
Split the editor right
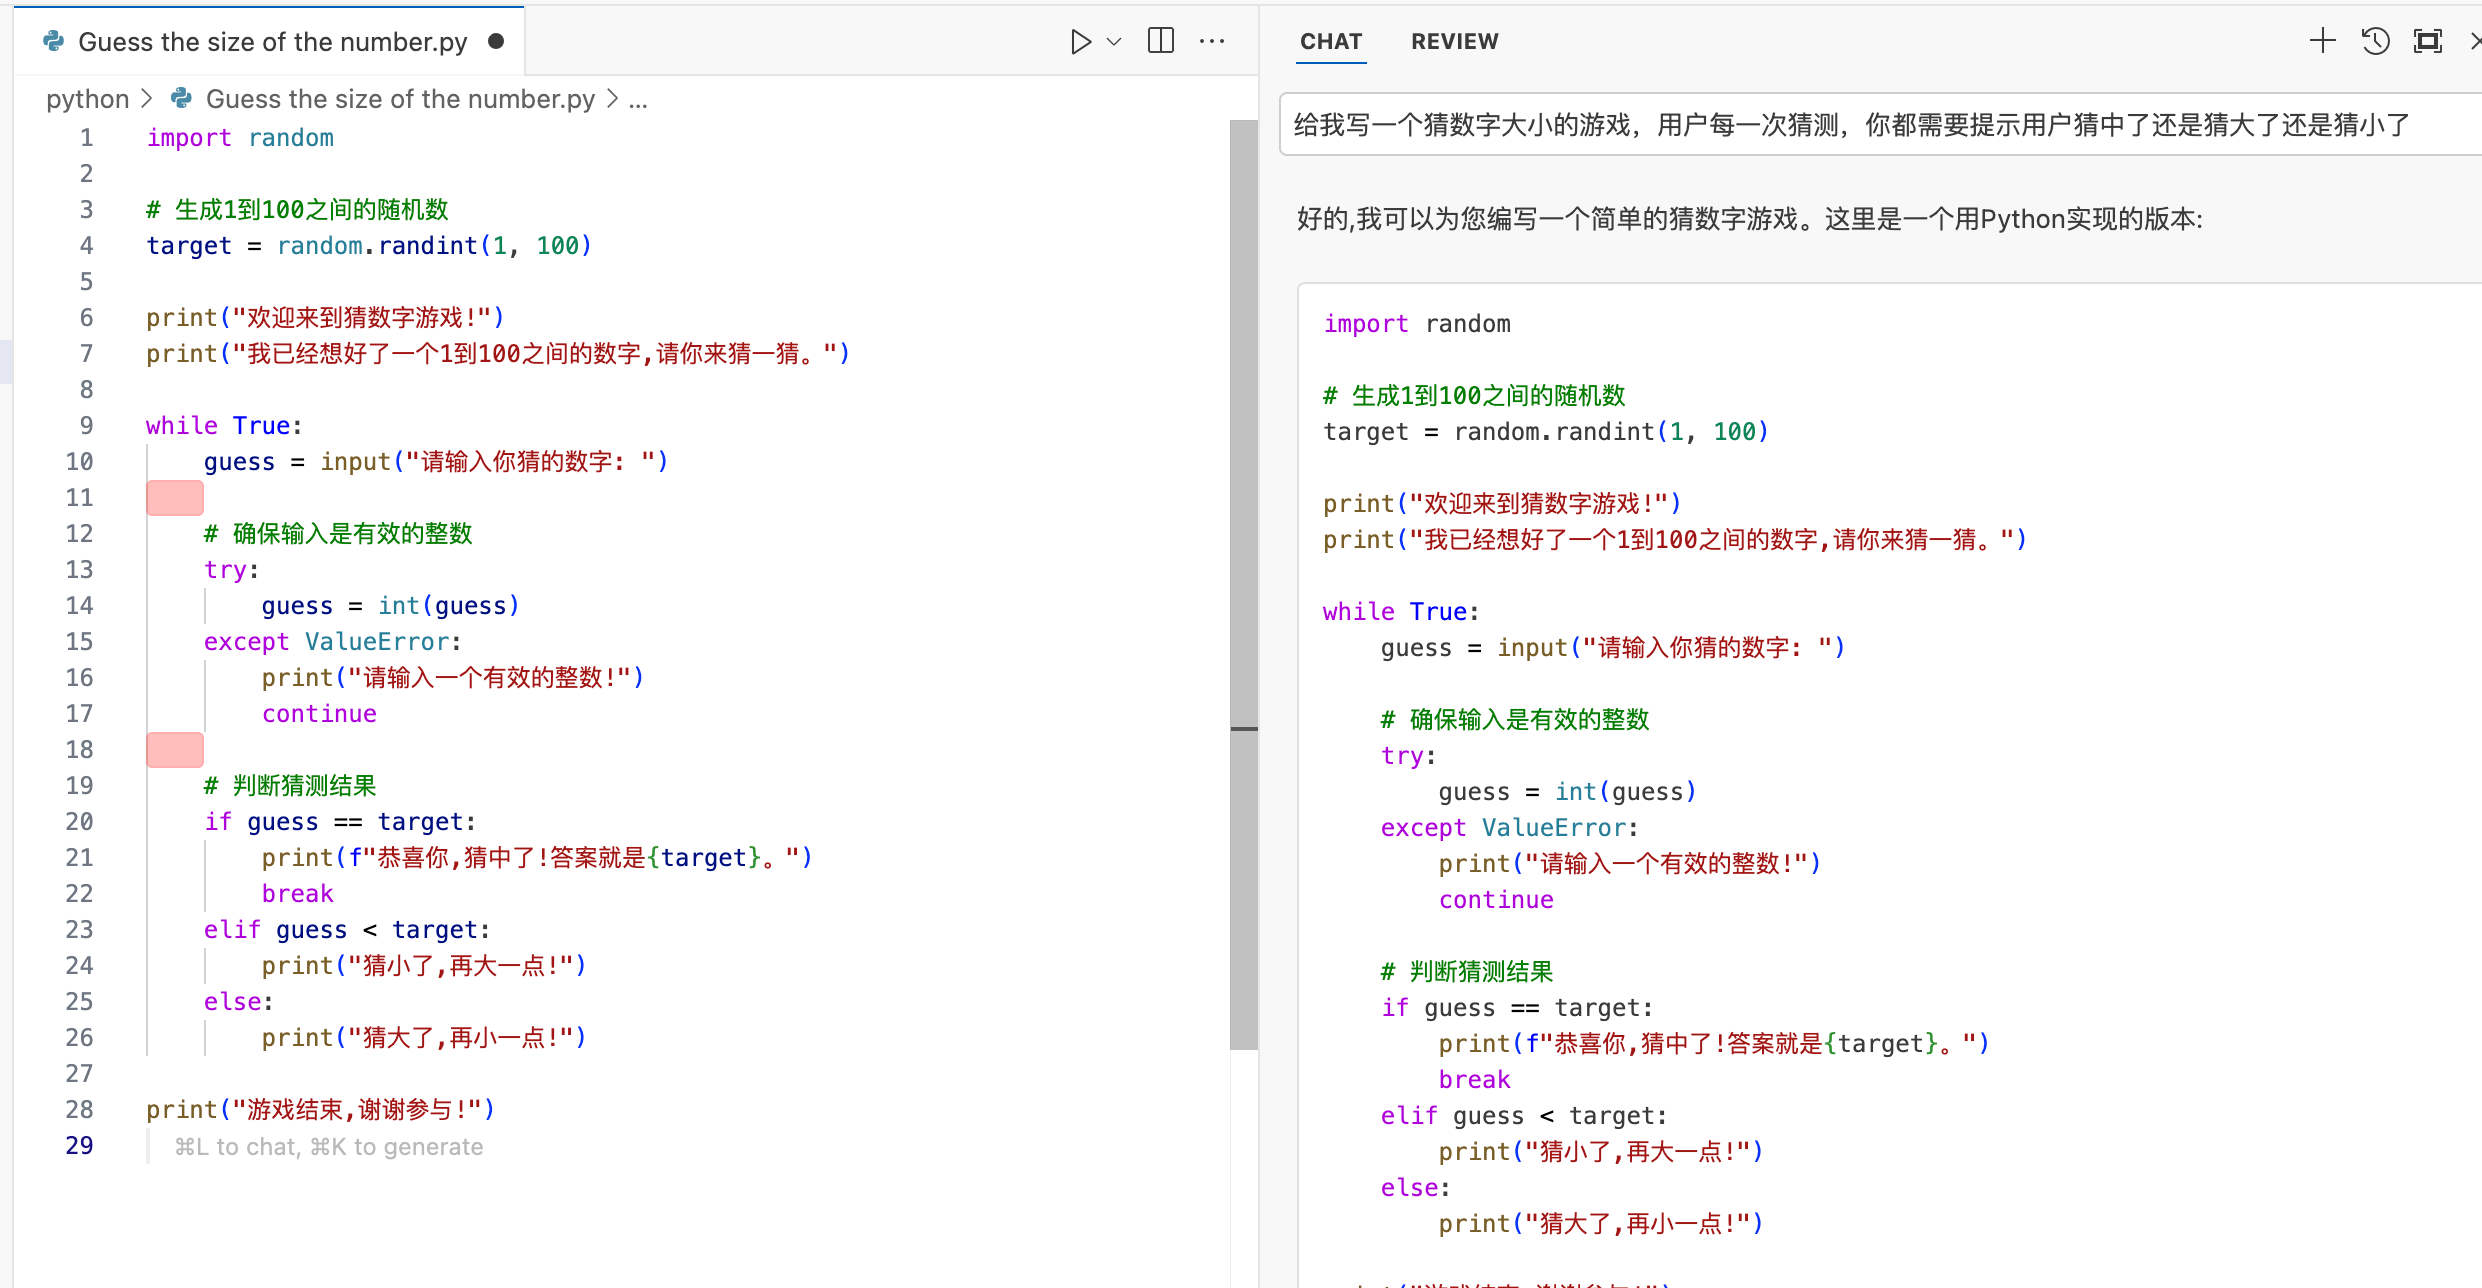[1161, 41]
